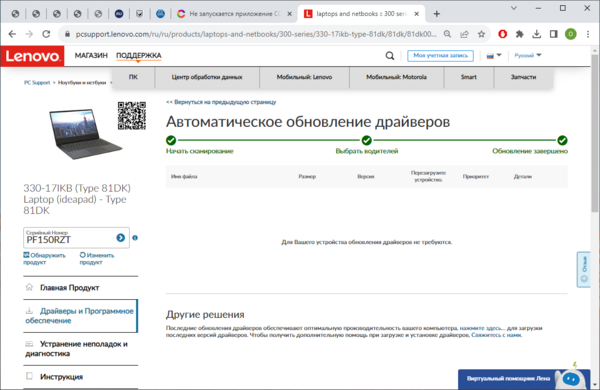Select the ПК category tab
Image resolution: width=600 pixels, height=390 pixels.
click(x=133, y=77)
